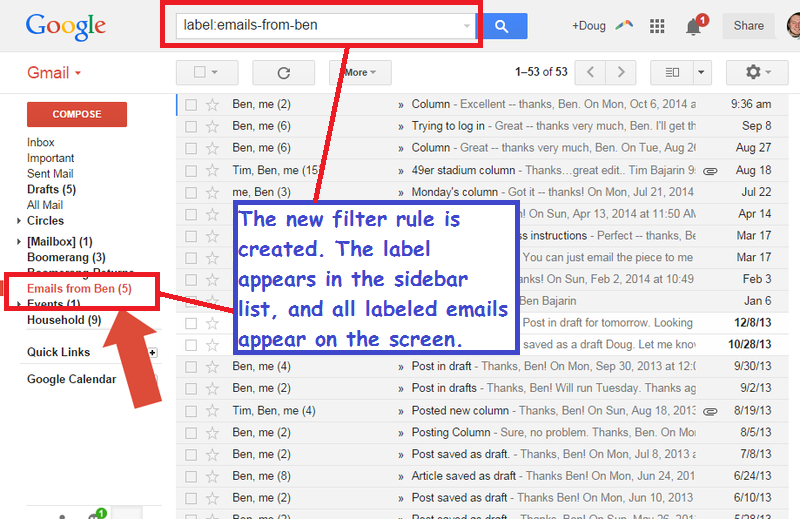This screenshot has height=519, width=800.
Task: Star the 9/30/13 Post in draft email
Action: coord(212,367)
